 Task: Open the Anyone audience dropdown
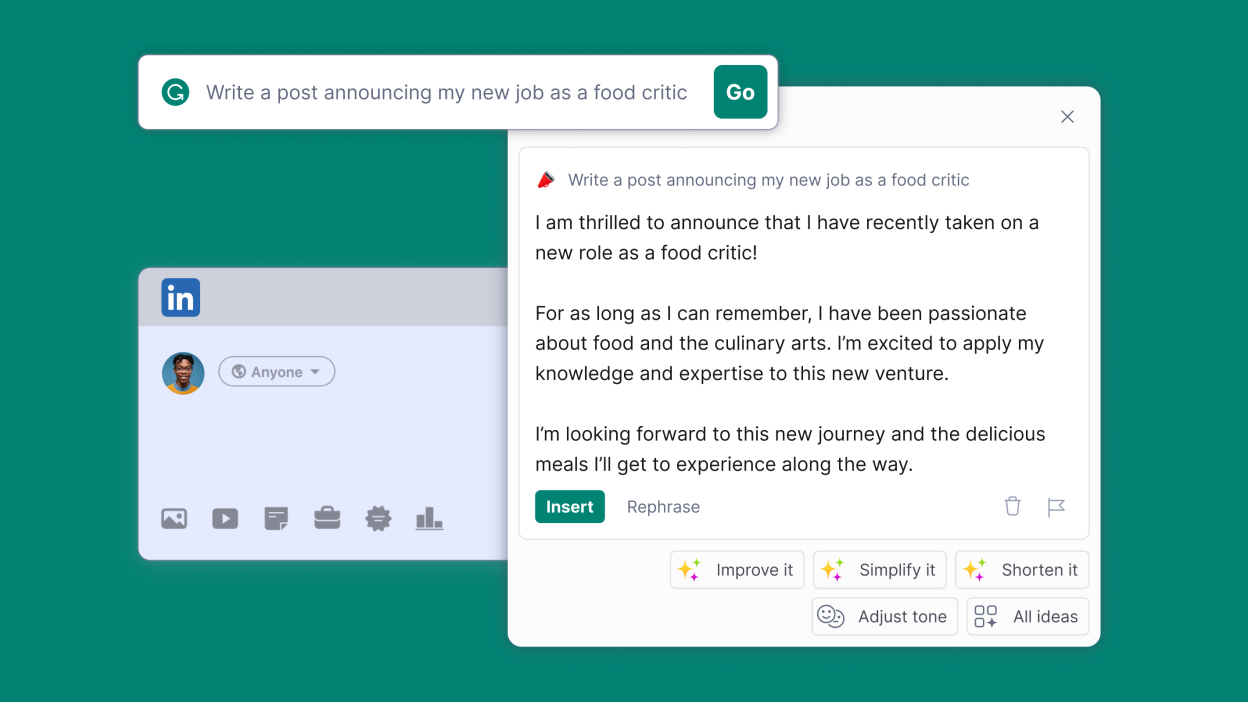276,371
